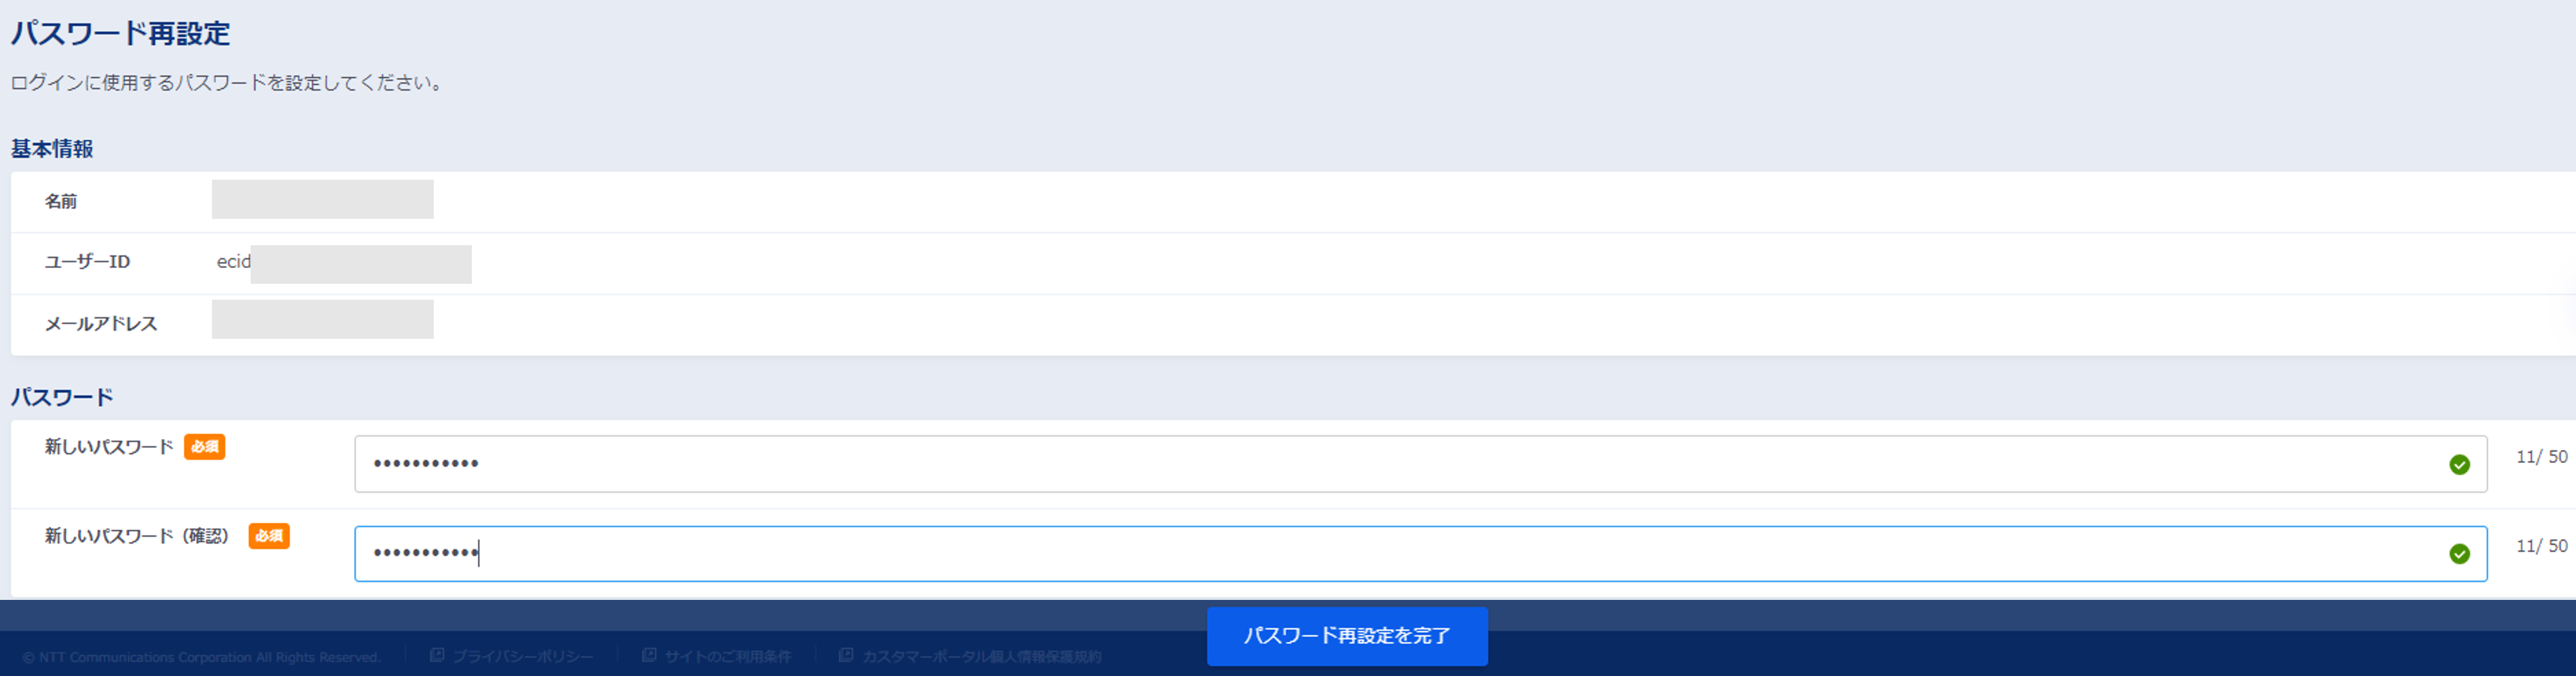Click the 11/50 counter for the confirmation password
Image resolution: width=2576 pixels, height=676 pixels.
coord(2541,546)
